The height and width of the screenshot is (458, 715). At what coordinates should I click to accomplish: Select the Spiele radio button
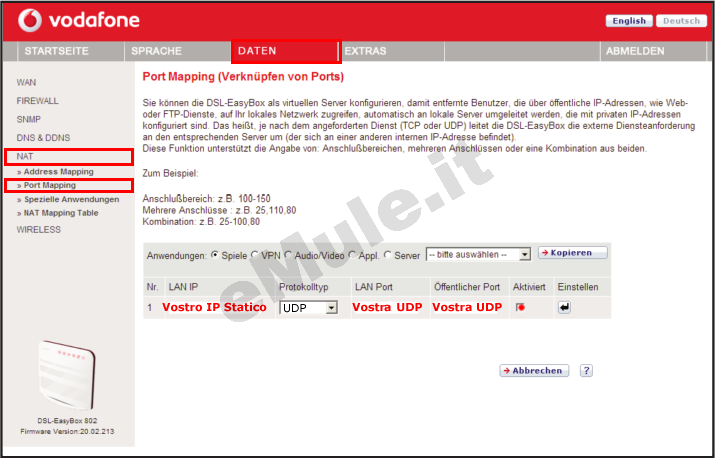click(x=215, y=255)
